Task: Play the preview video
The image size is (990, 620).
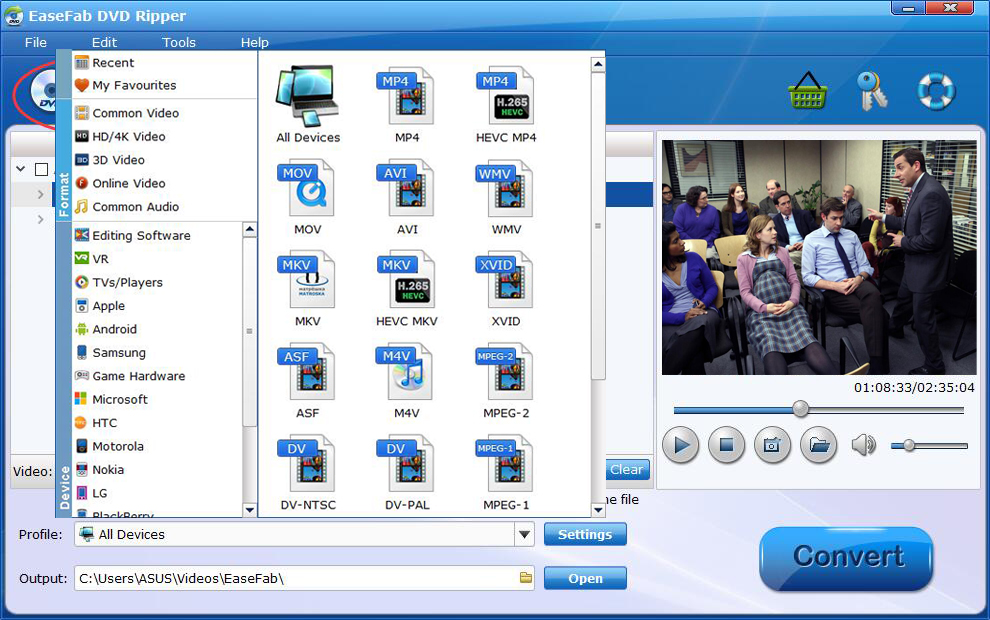Action: pos(681,445)
